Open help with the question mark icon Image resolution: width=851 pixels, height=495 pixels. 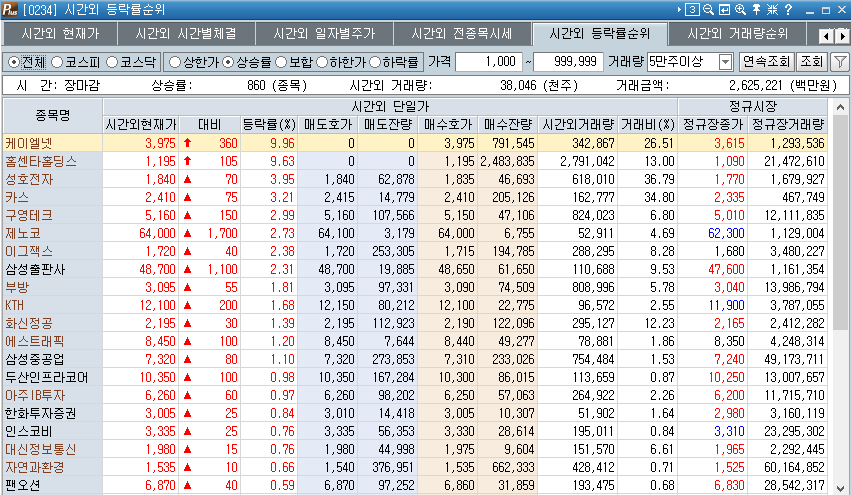tap(788, 9)
